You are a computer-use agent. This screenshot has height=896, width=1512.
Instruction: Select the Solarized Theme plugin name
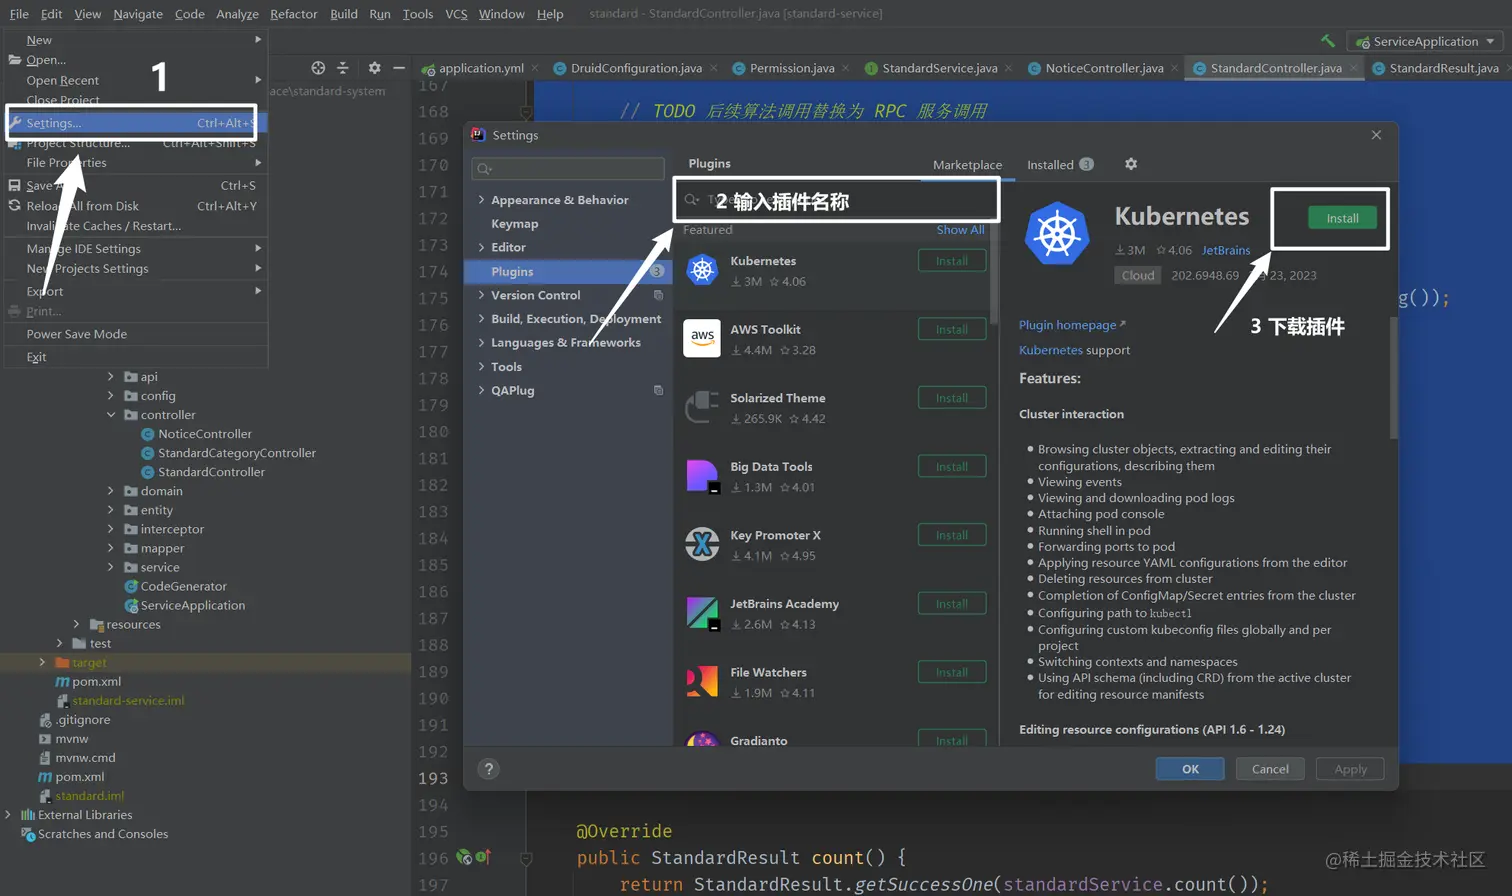(x=778, y=398)
